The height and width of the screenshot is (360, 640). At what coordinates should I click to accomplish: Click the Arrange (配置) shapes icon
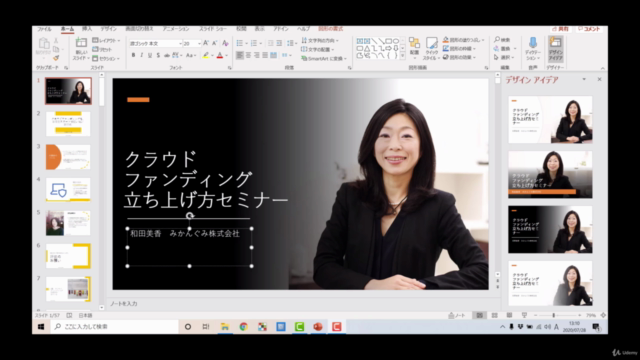[x=414, y=43]
